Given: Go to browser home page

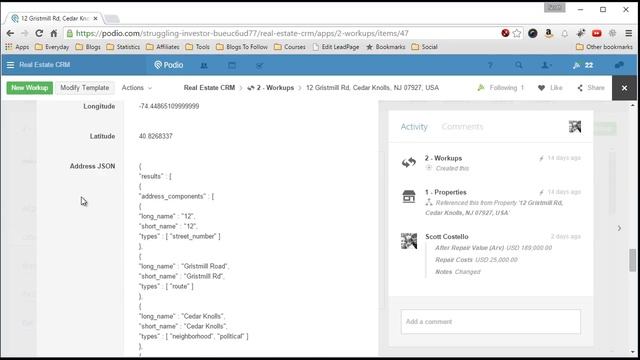Looking at the screenshot, I should [53, 33].
